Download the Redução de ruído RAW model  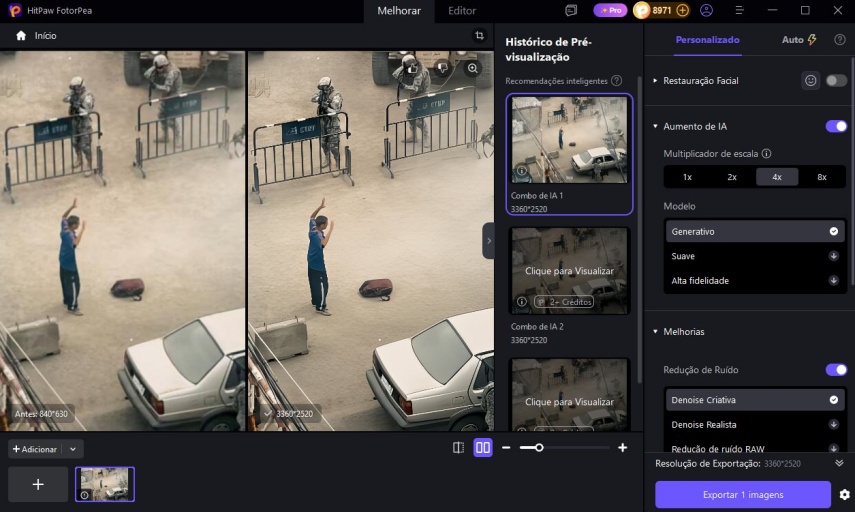pos(834,448)
